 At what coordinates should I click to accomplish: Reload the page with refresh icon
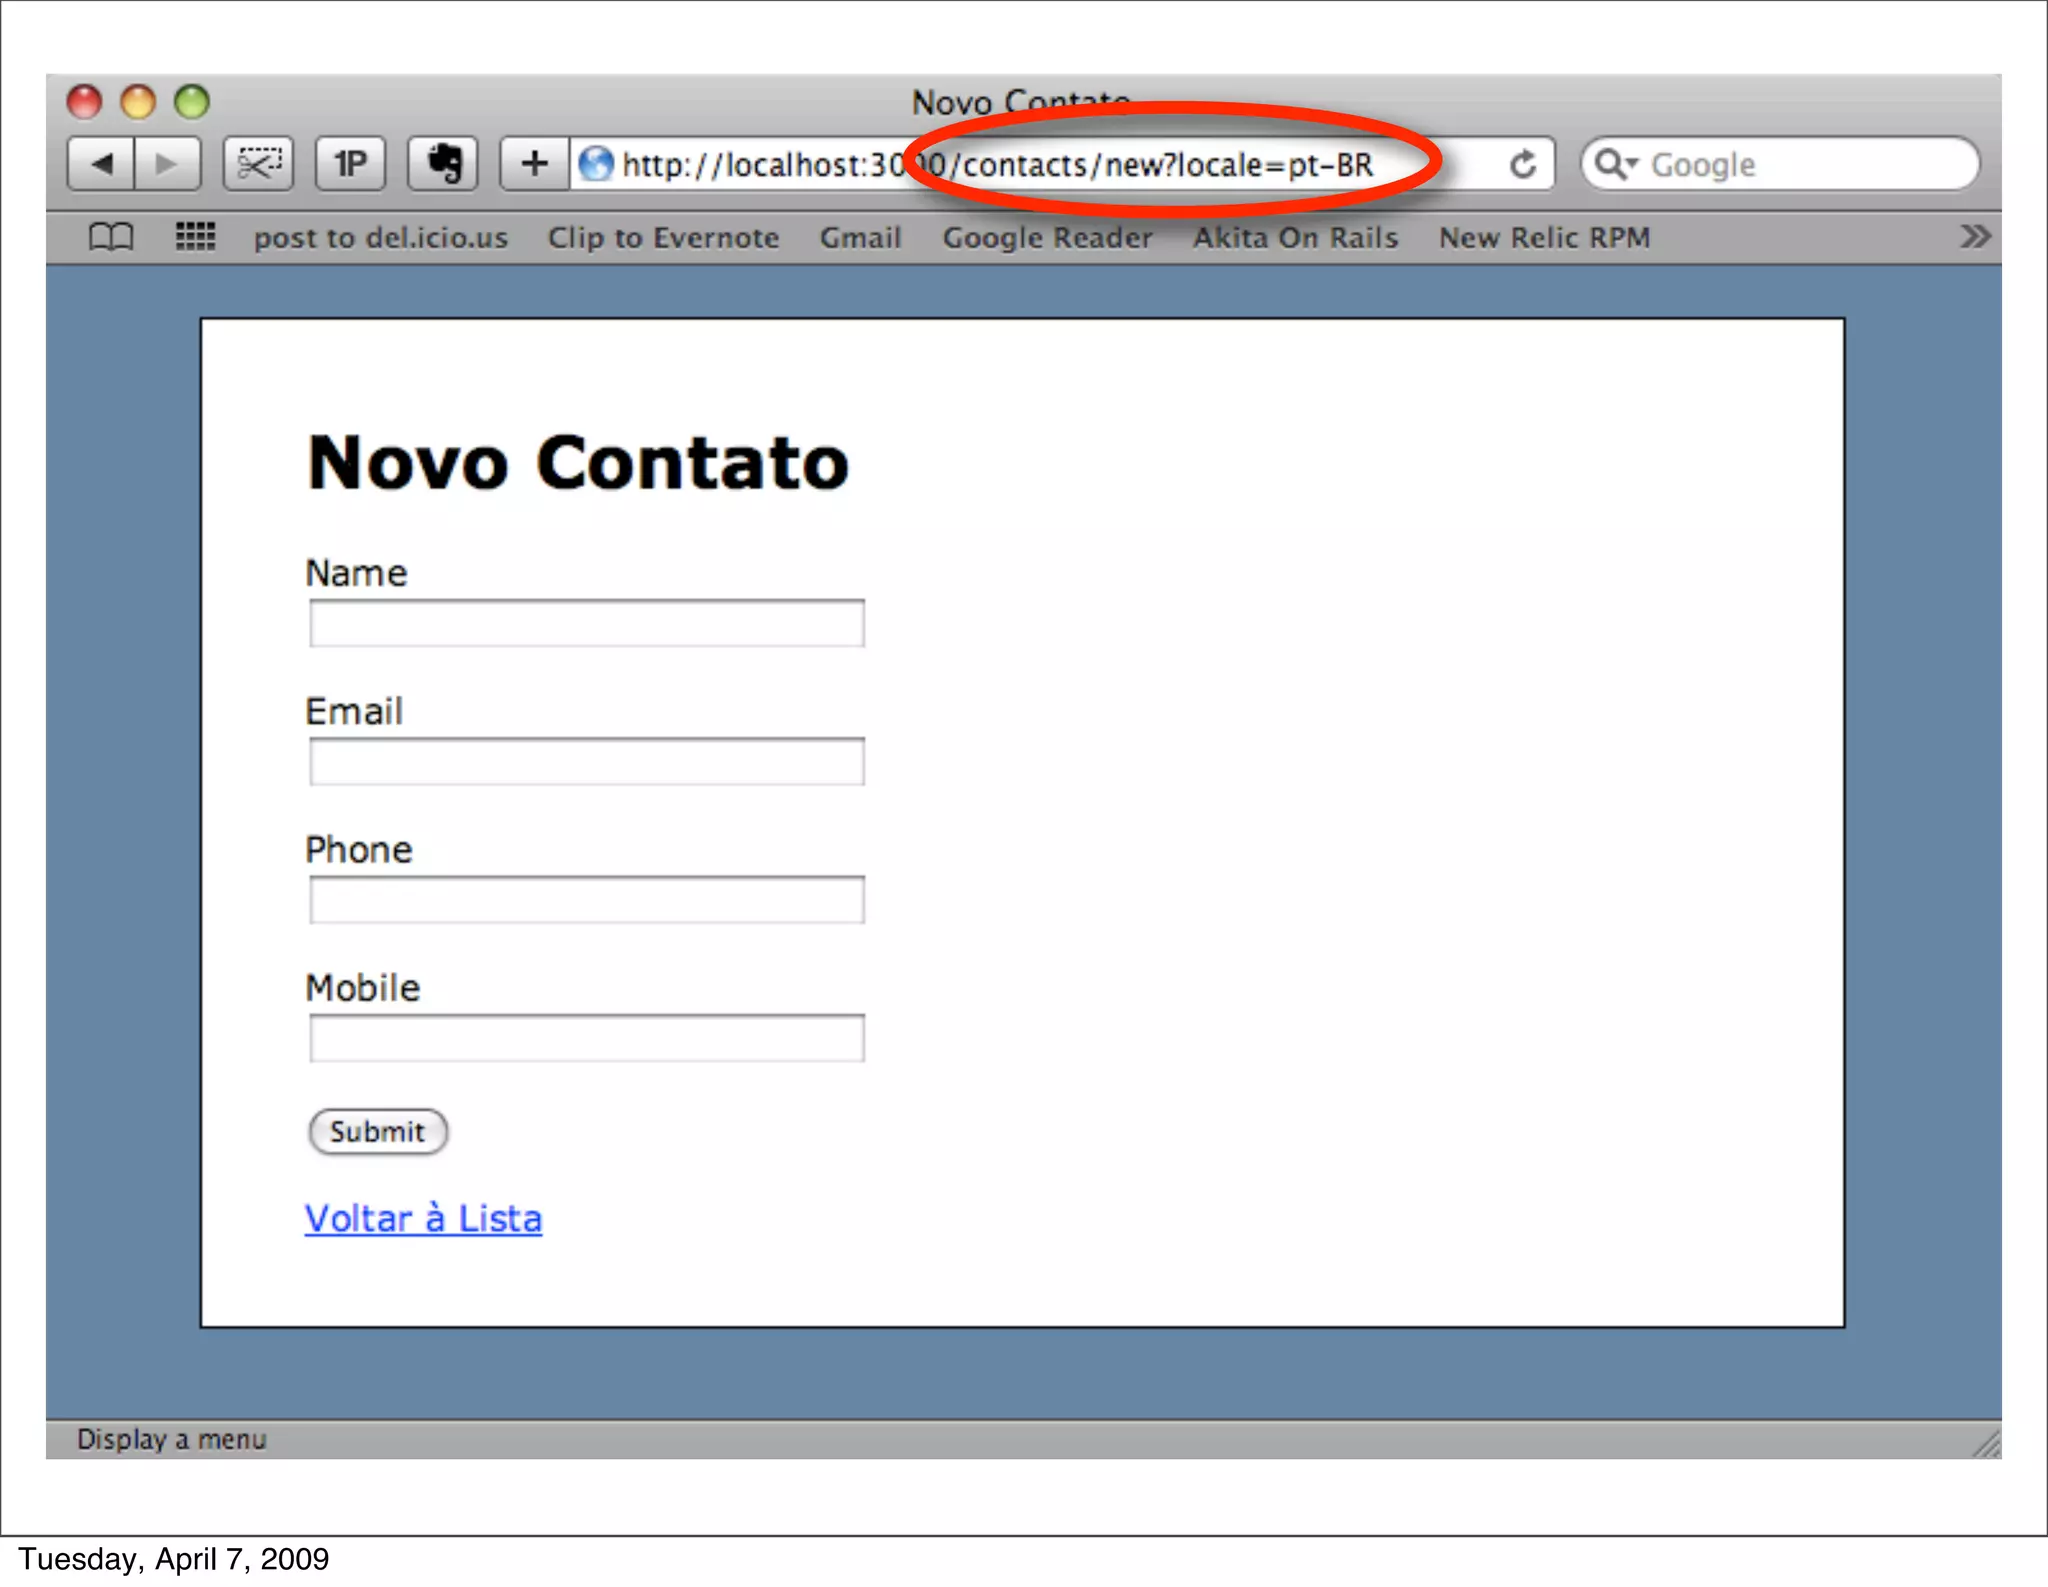tap(1522, 164)
